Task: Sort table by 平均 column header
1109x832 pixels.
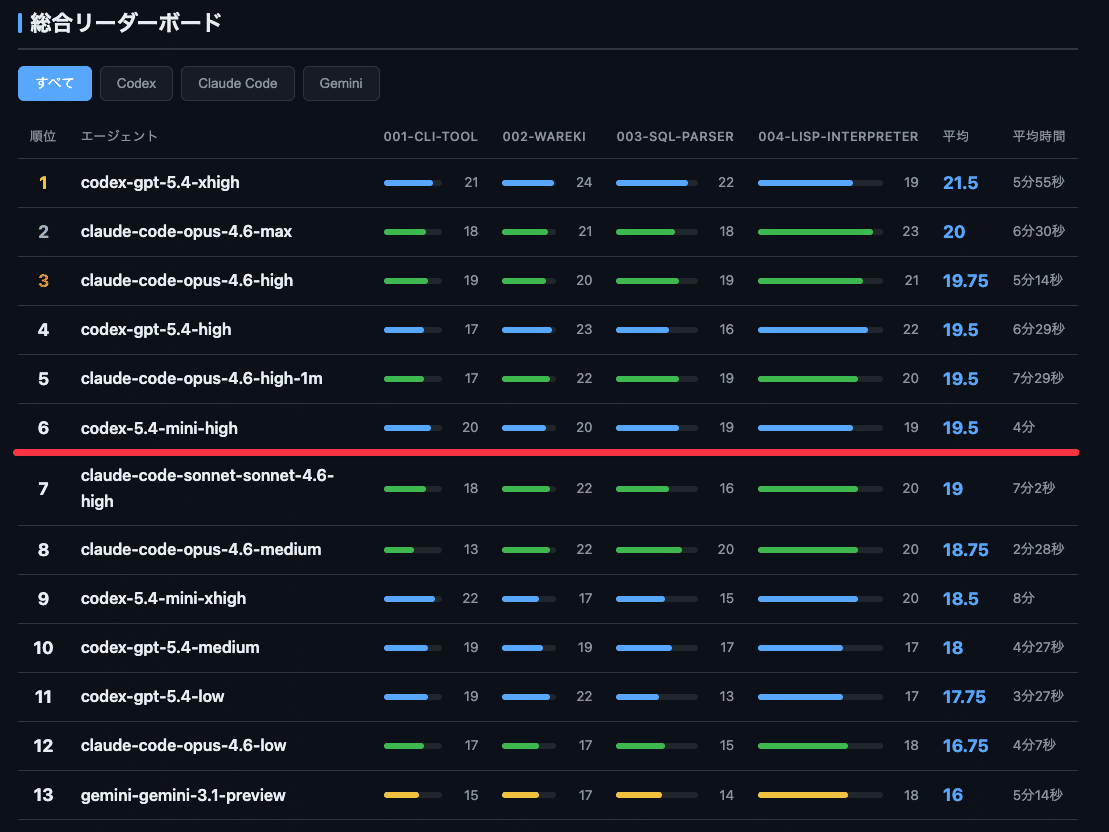Action: click(x=955, y=136)
